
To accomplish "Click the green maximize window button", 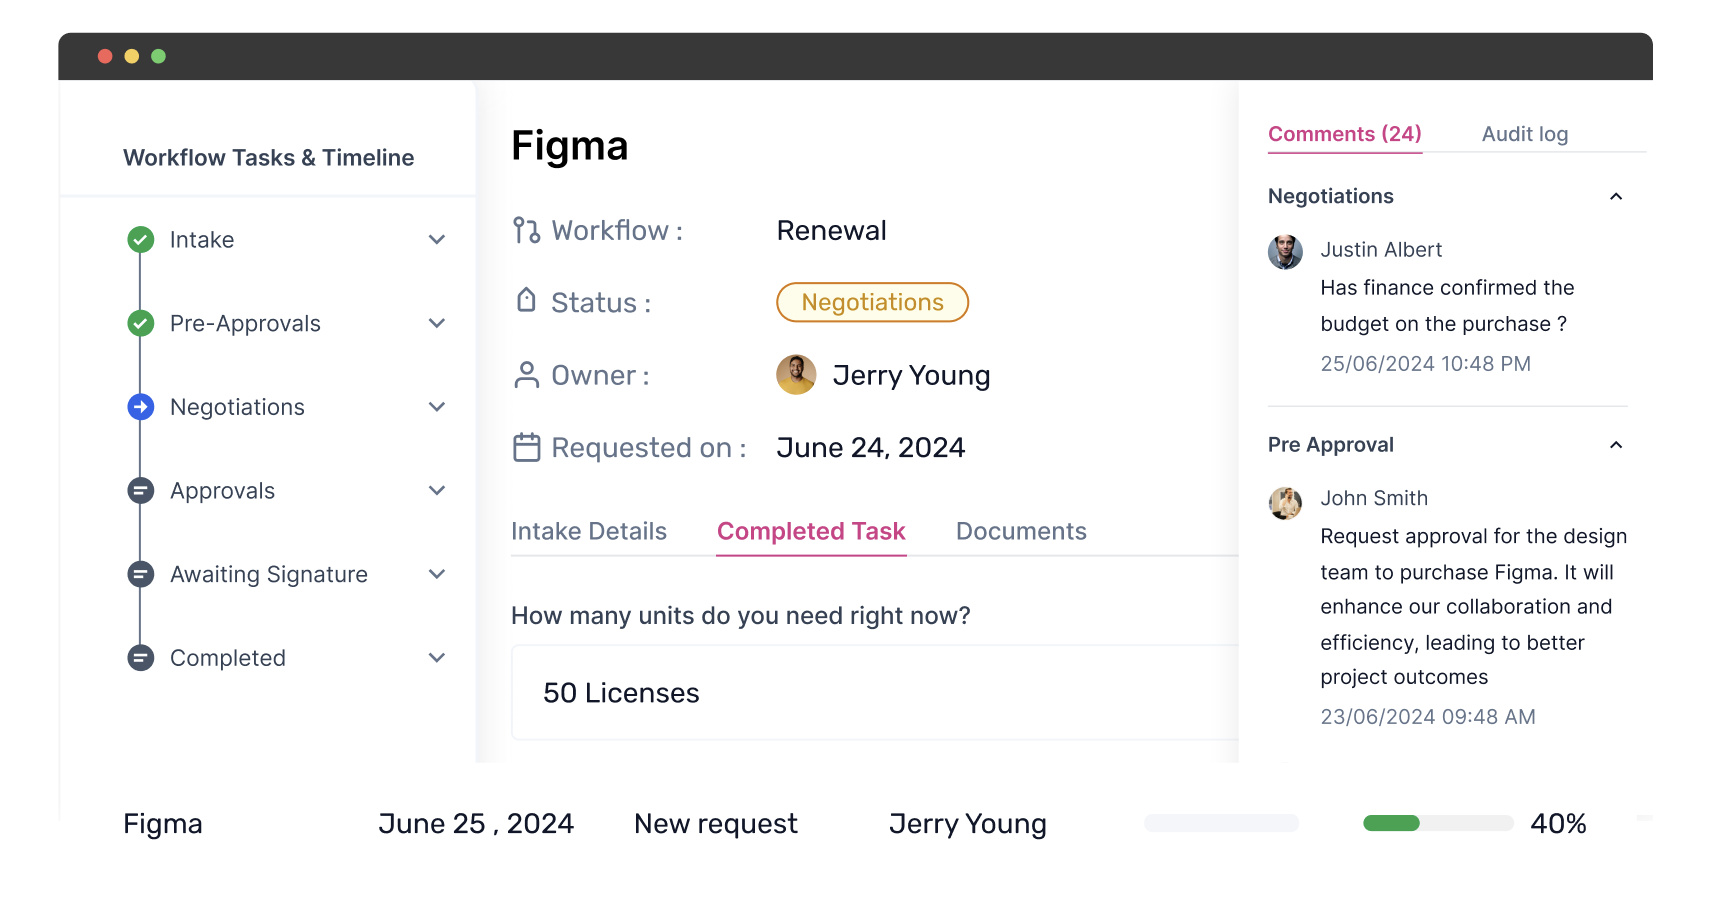I will point(158,56).
